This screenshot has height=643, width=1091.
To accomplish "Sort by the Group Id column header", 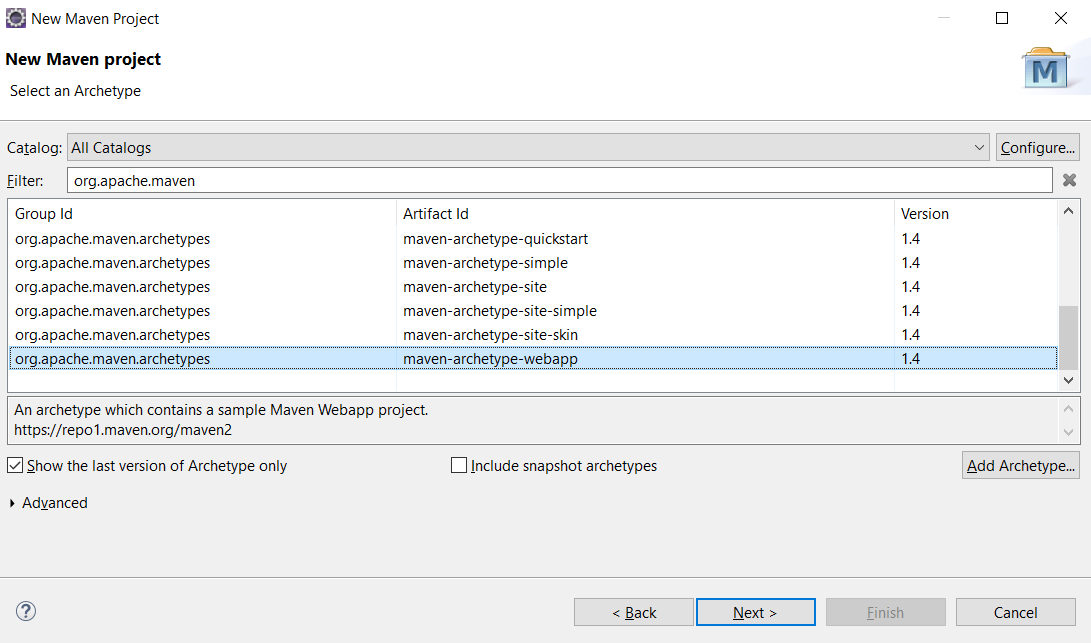I will [x=202, y=214].
